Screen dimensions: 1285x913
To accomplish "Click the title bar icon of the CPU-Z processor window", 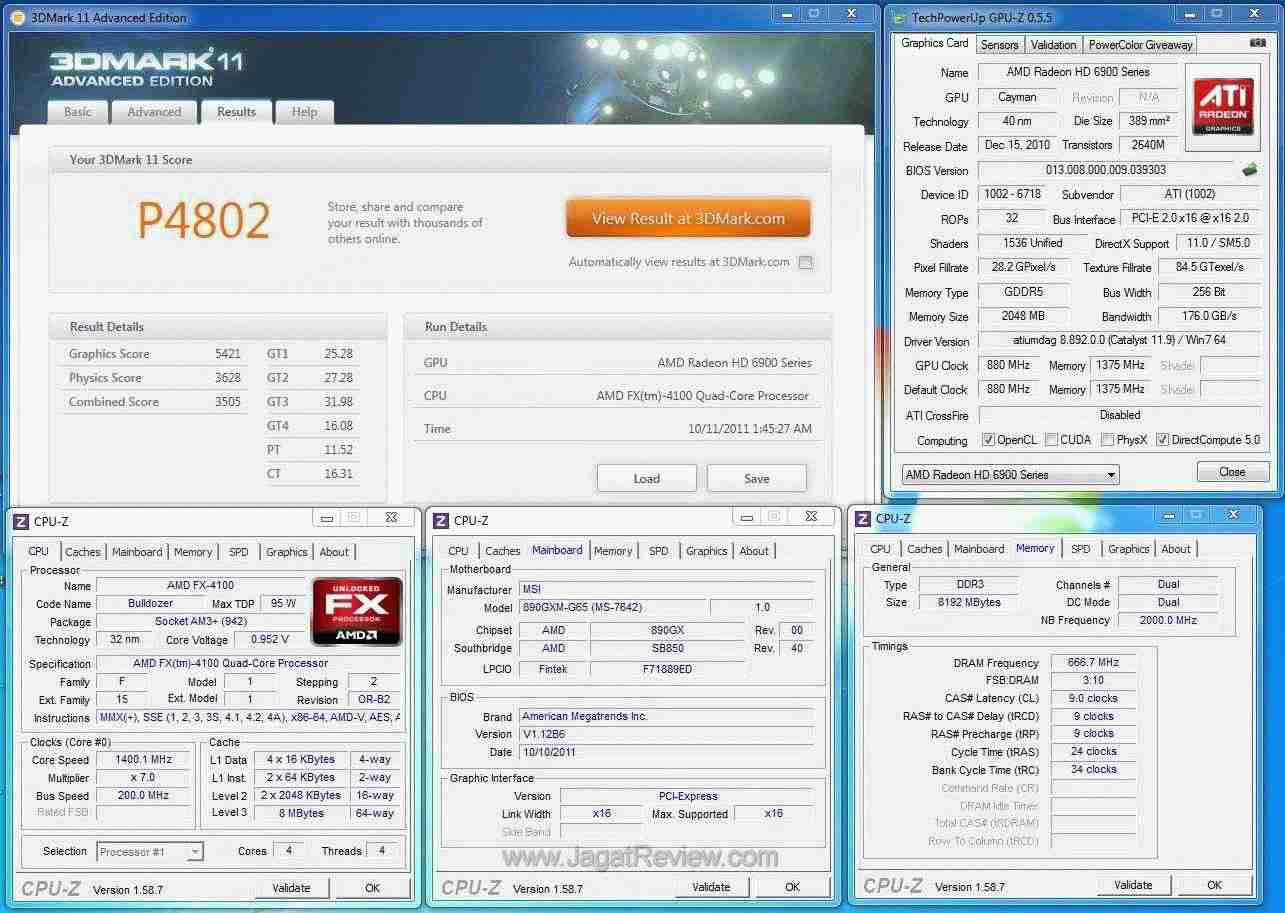I will pos(21,521).
